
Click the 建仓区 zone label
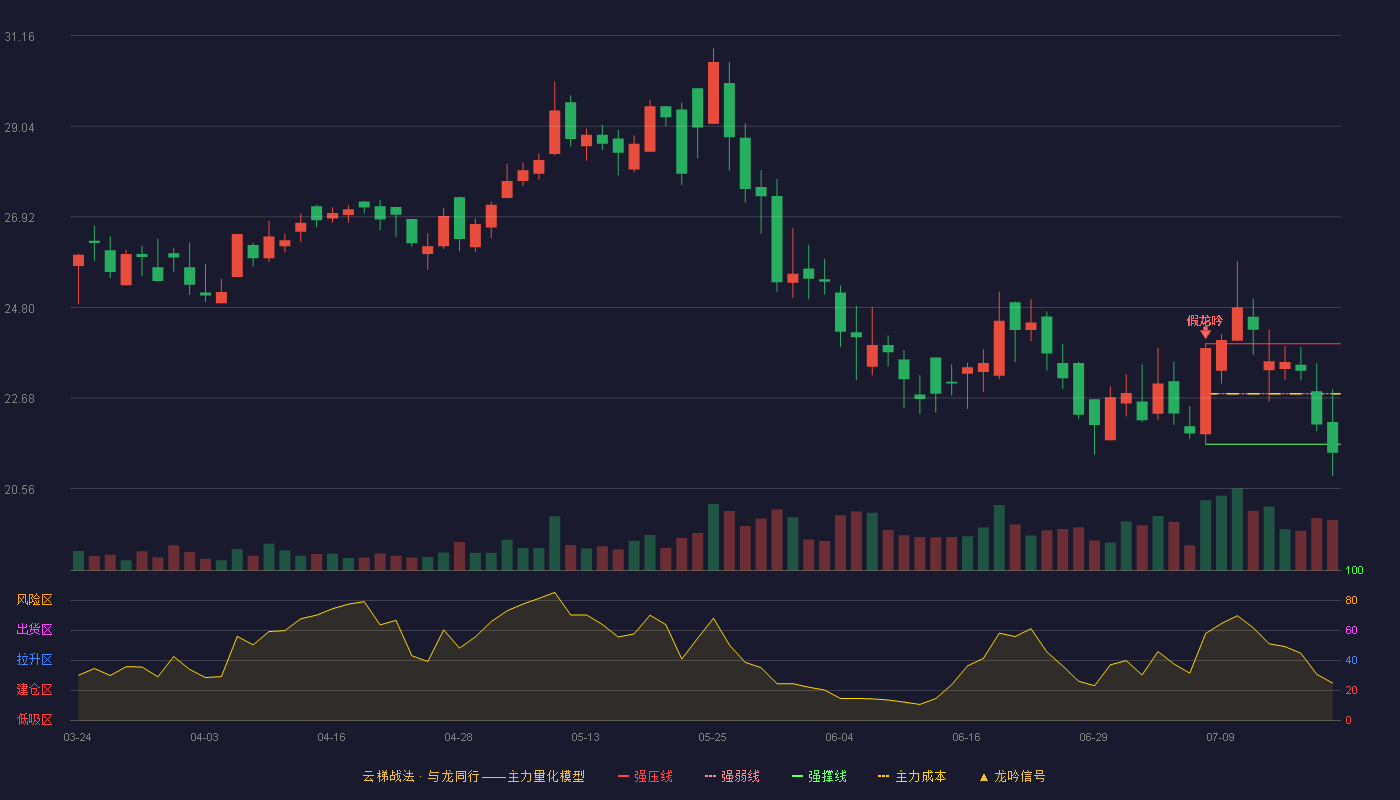(x=34, y=690)
